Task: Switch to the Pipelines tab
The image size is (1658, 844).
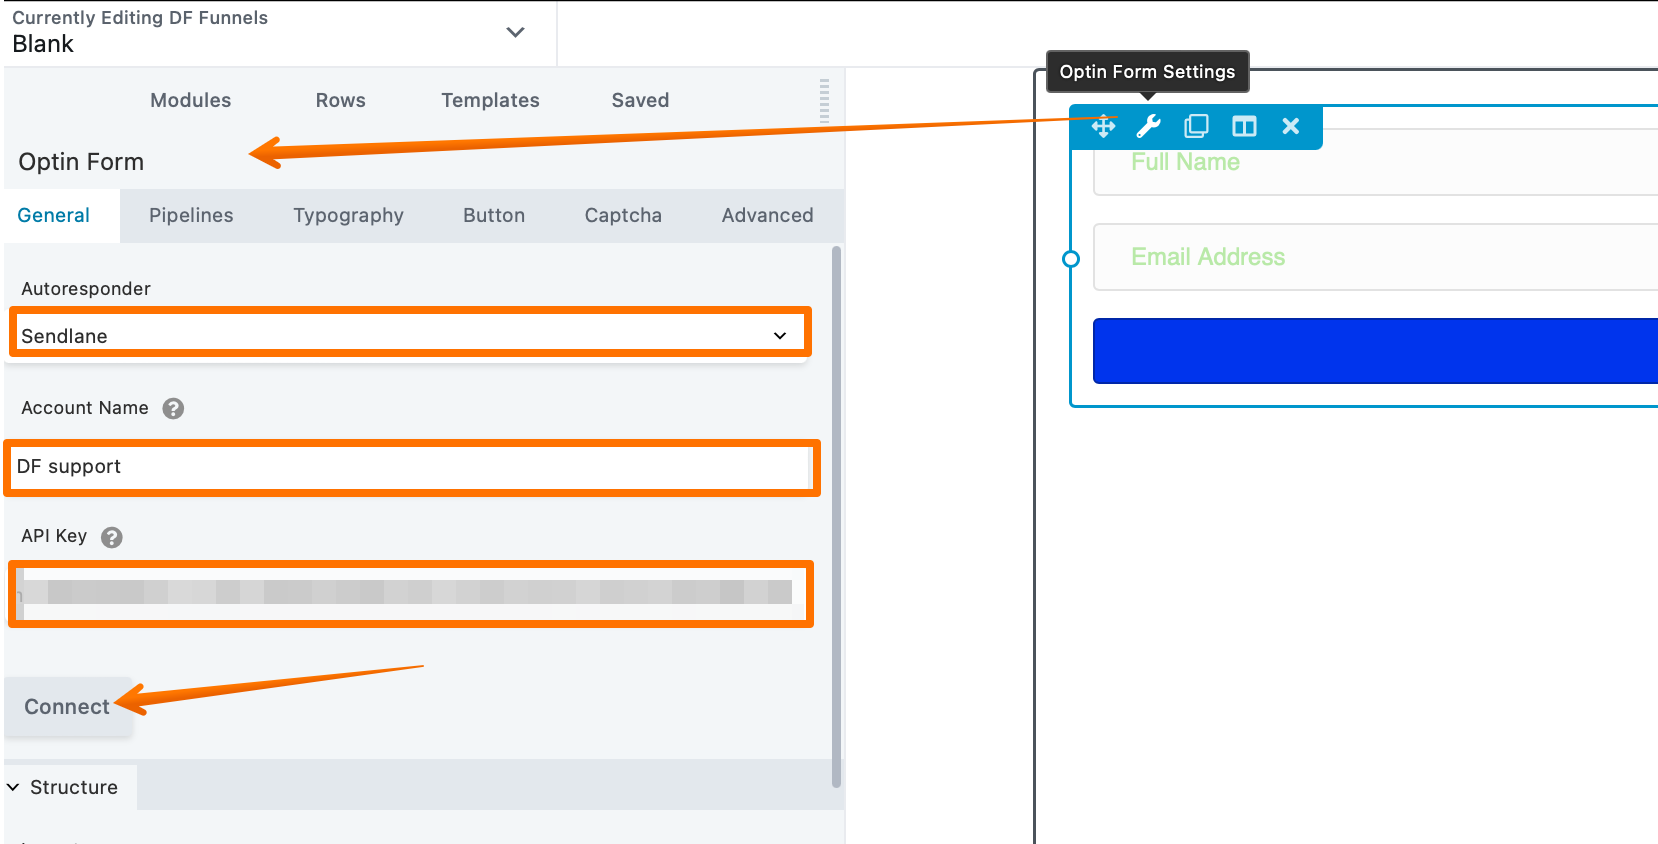Action: tap(191, 215)
